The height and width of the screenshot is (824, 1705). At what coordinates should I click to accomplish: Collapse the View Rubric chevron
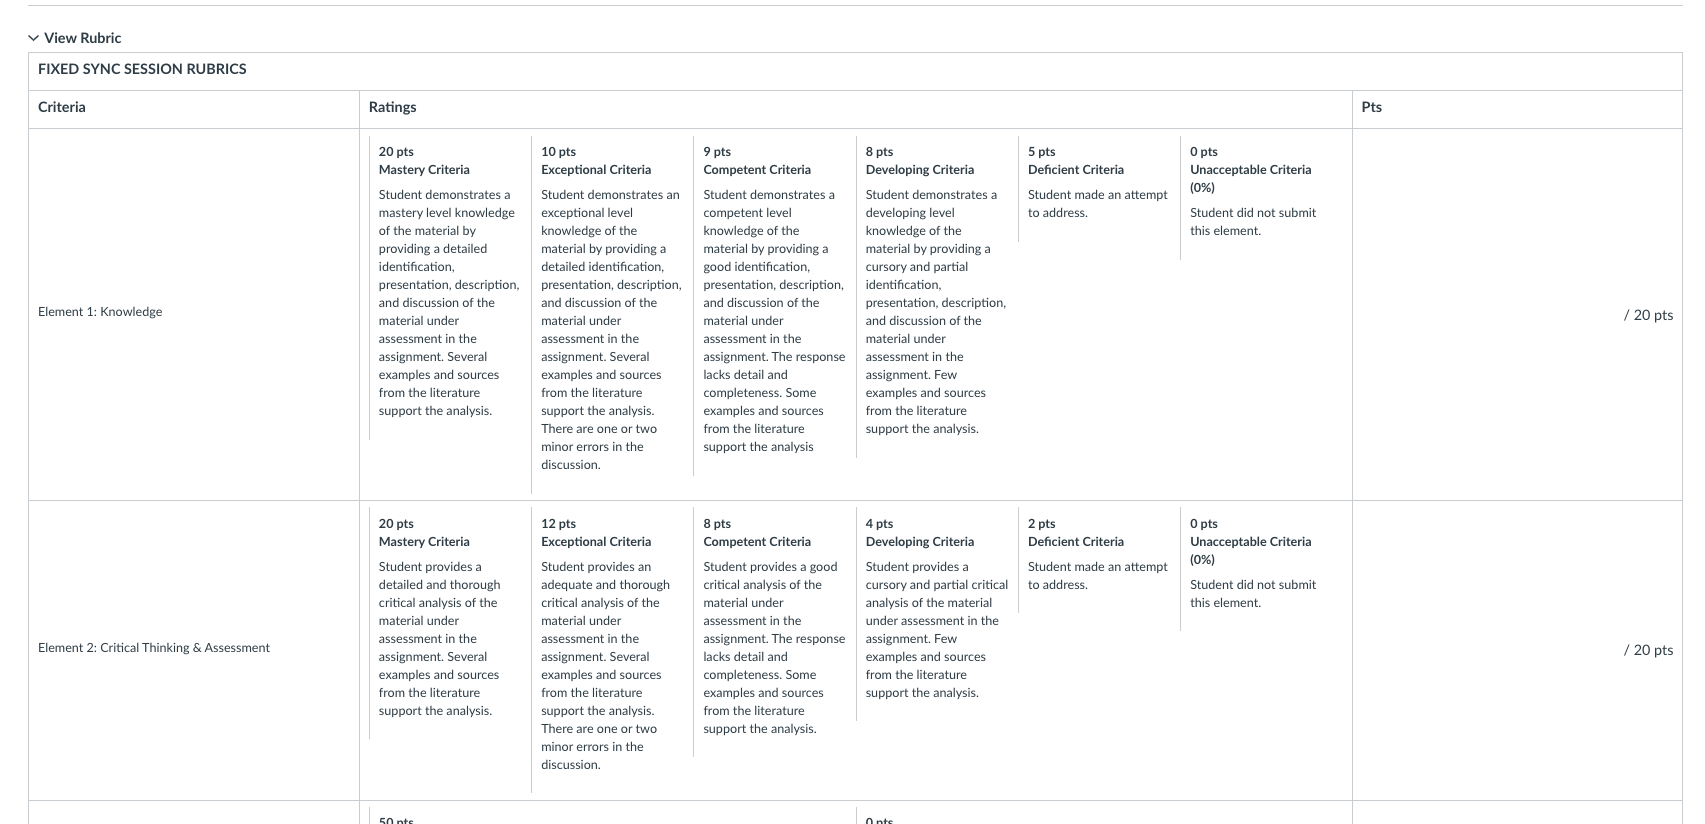[x=34, y=38]
